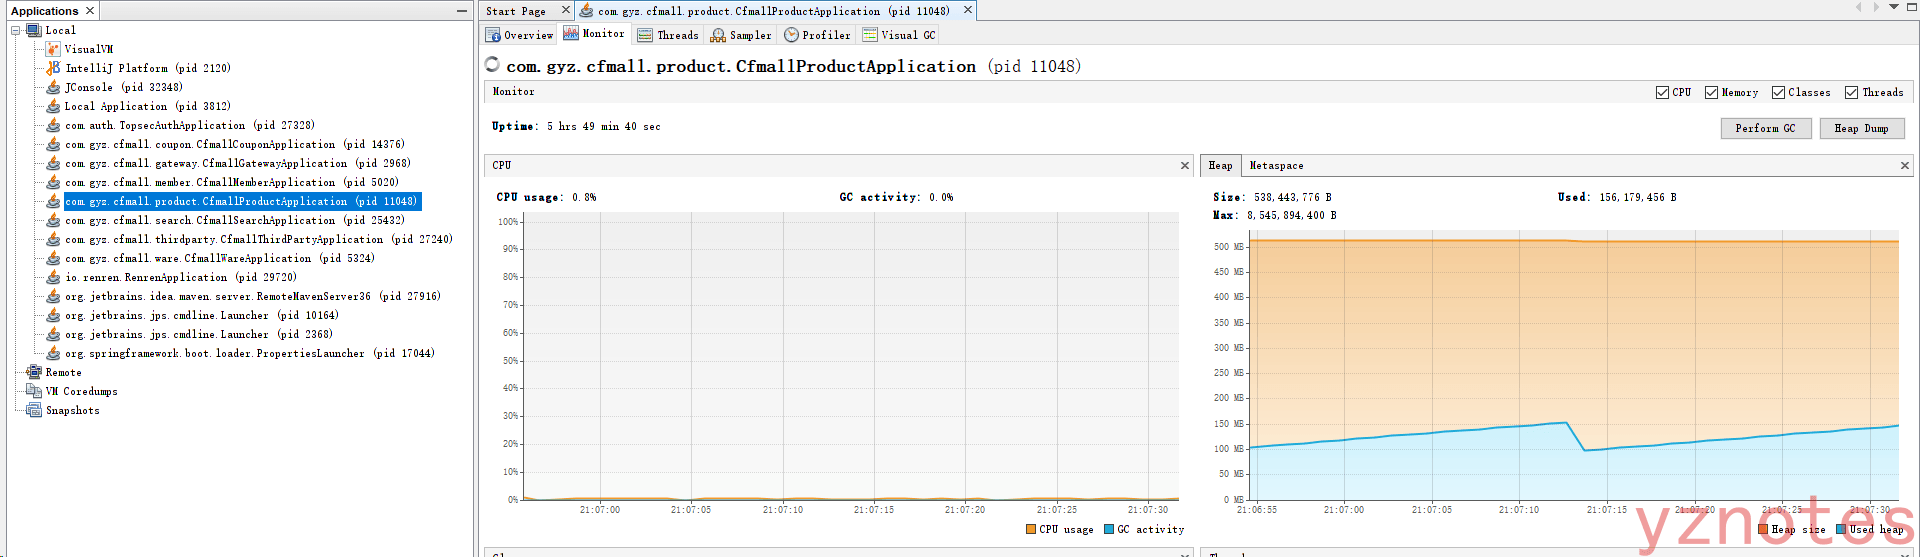This screenshot has width=1920, height=557.
Task: Close the Start Page tab
Action: (565, 10)
